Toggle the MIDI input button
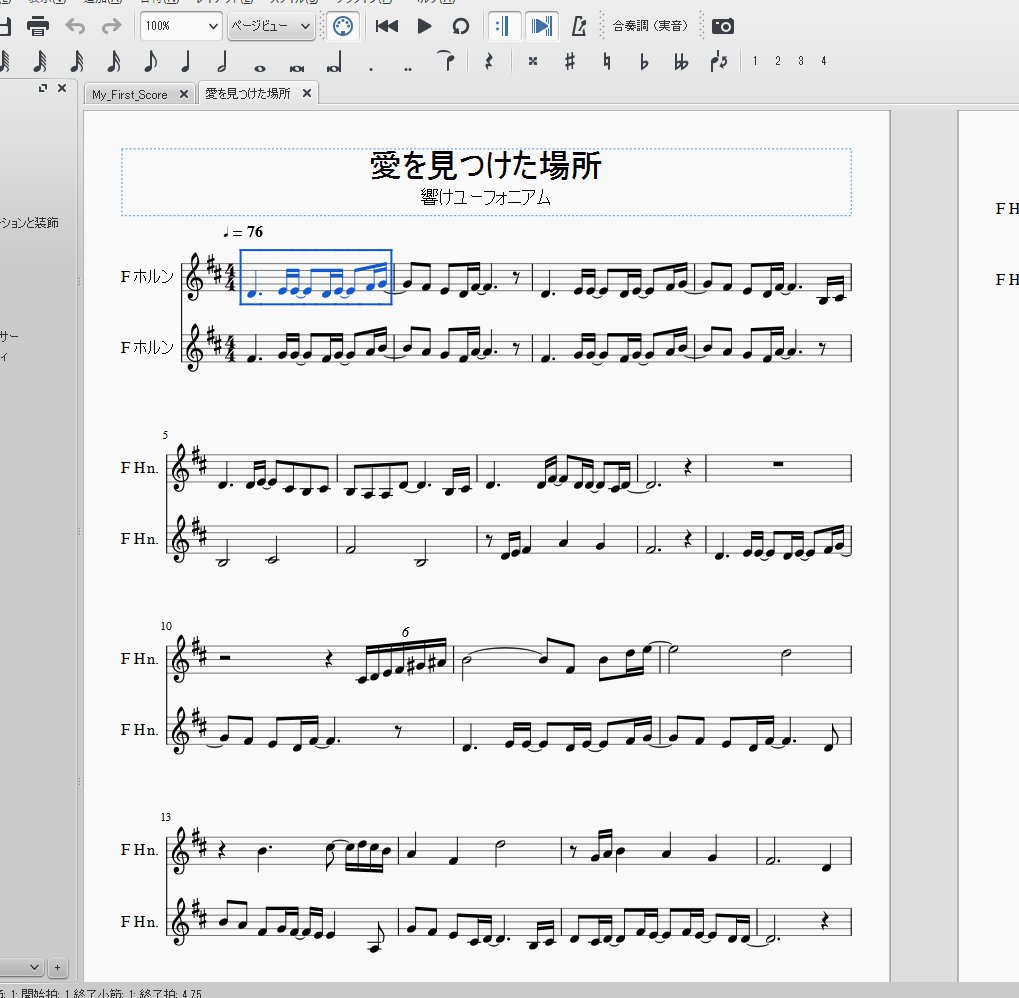The height and width of the screenshot is (998, 1019). tap(342, 26)
